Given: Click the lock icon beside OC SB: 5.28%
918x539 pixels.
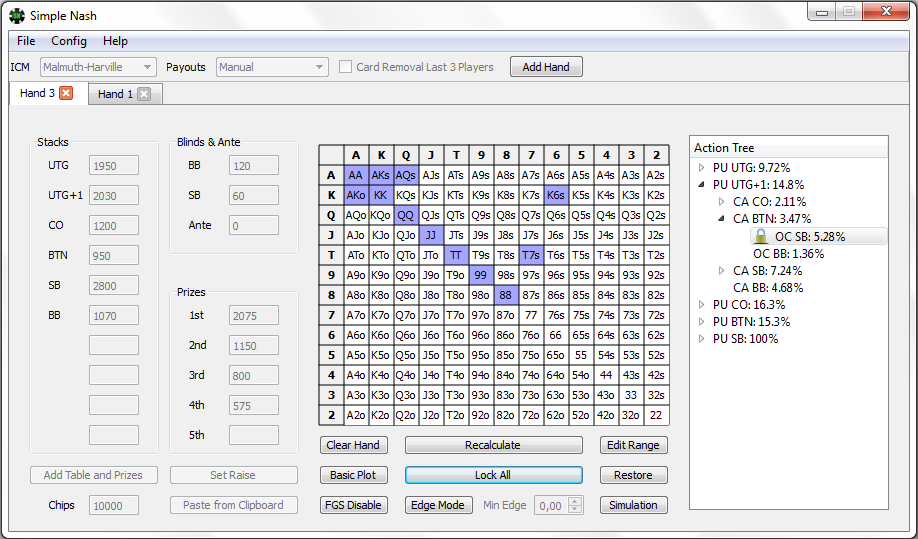Looking at the screenshot, I should [761, 236].
